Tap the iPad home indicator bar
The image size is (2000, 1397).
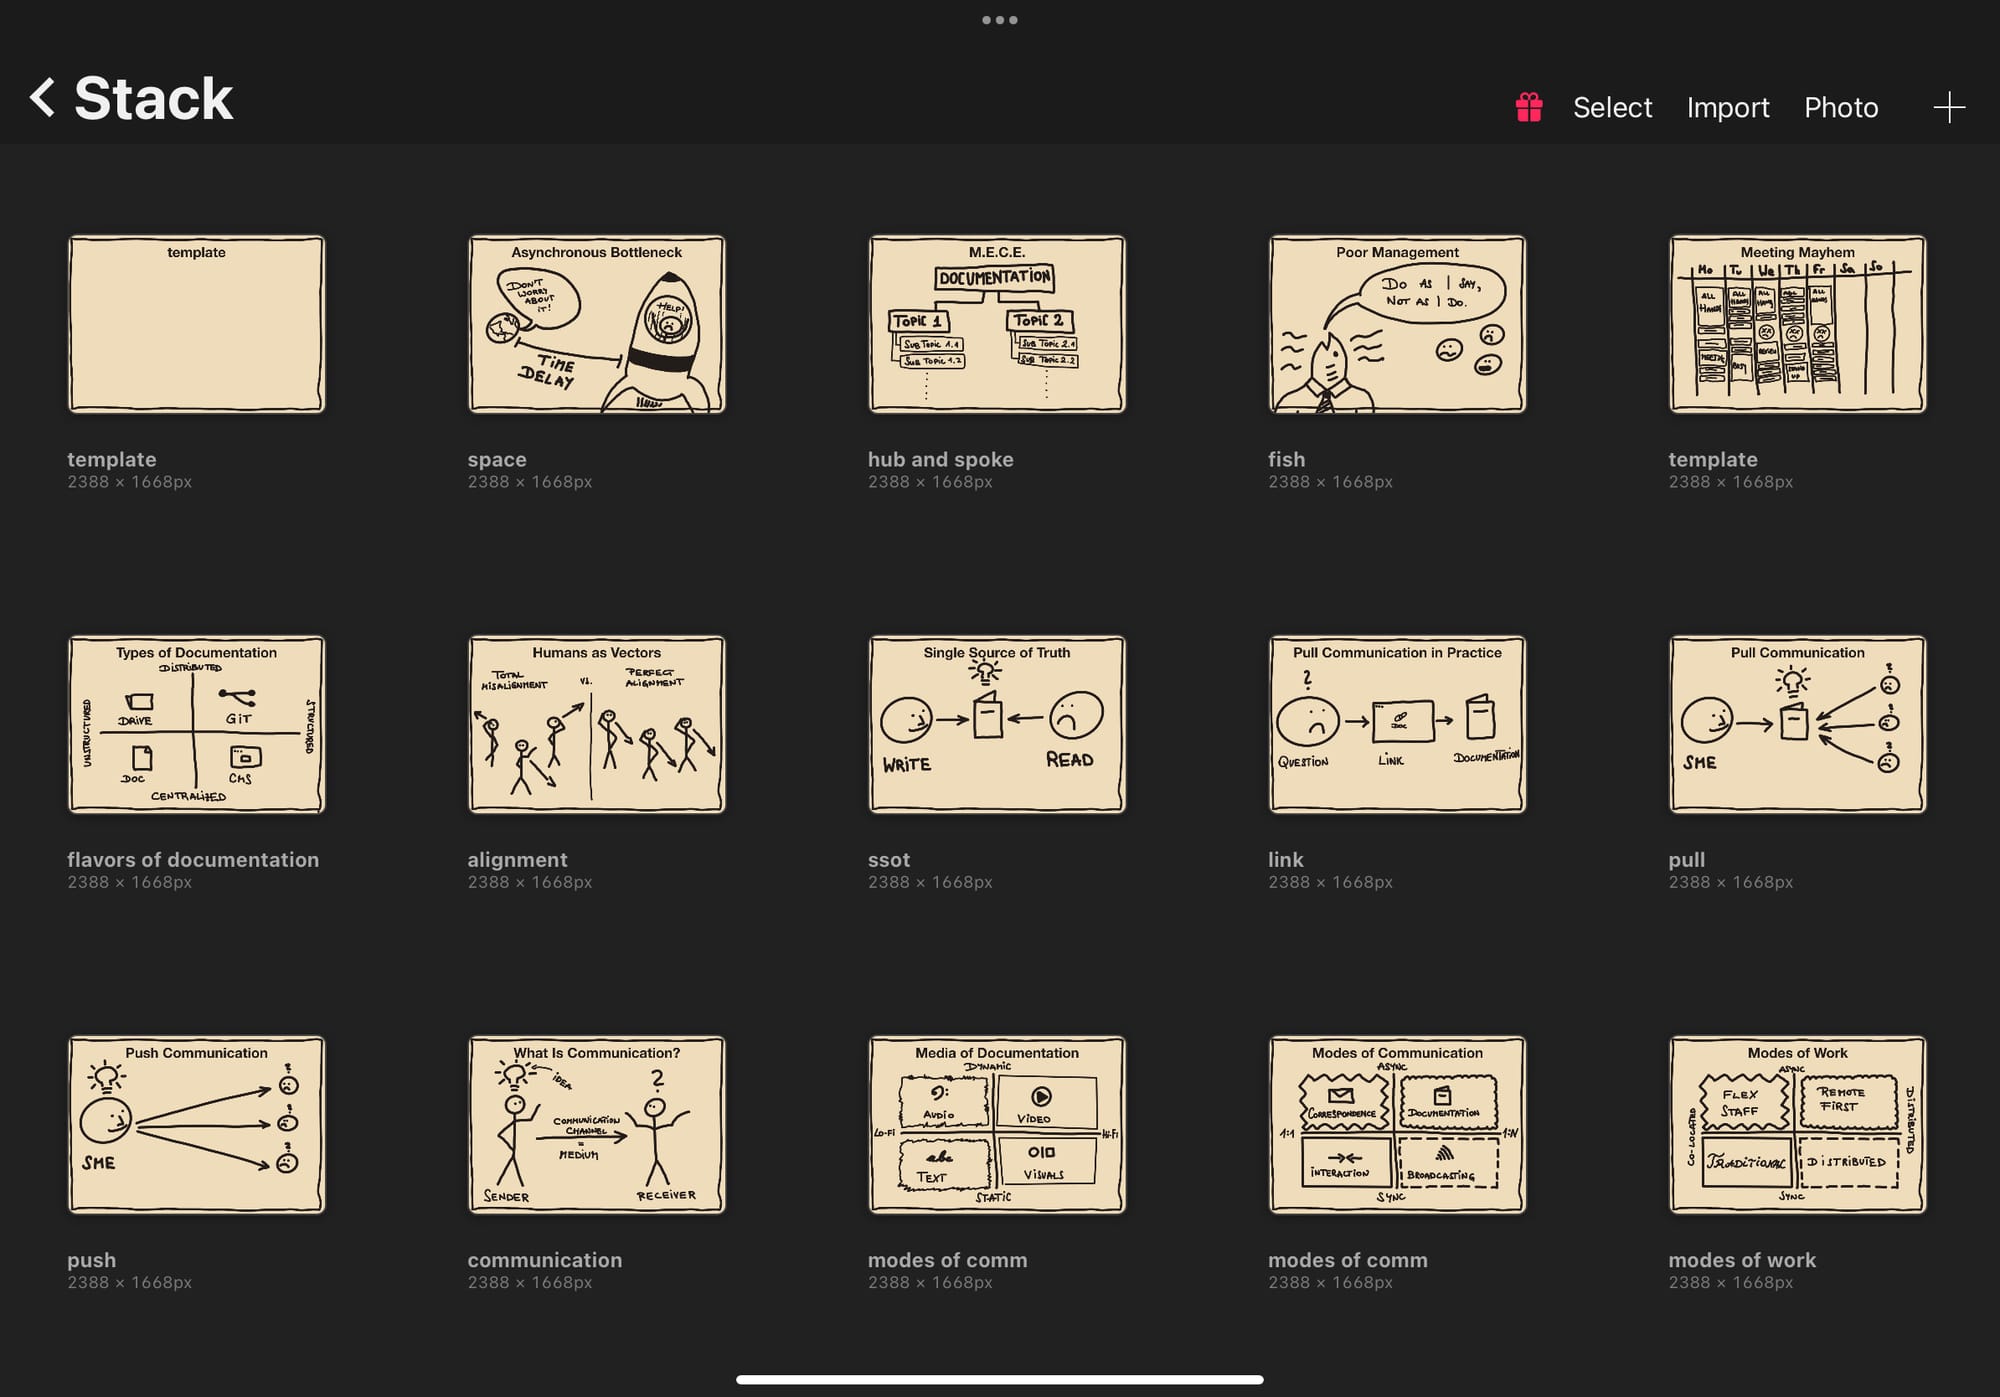click(999, 1379)
